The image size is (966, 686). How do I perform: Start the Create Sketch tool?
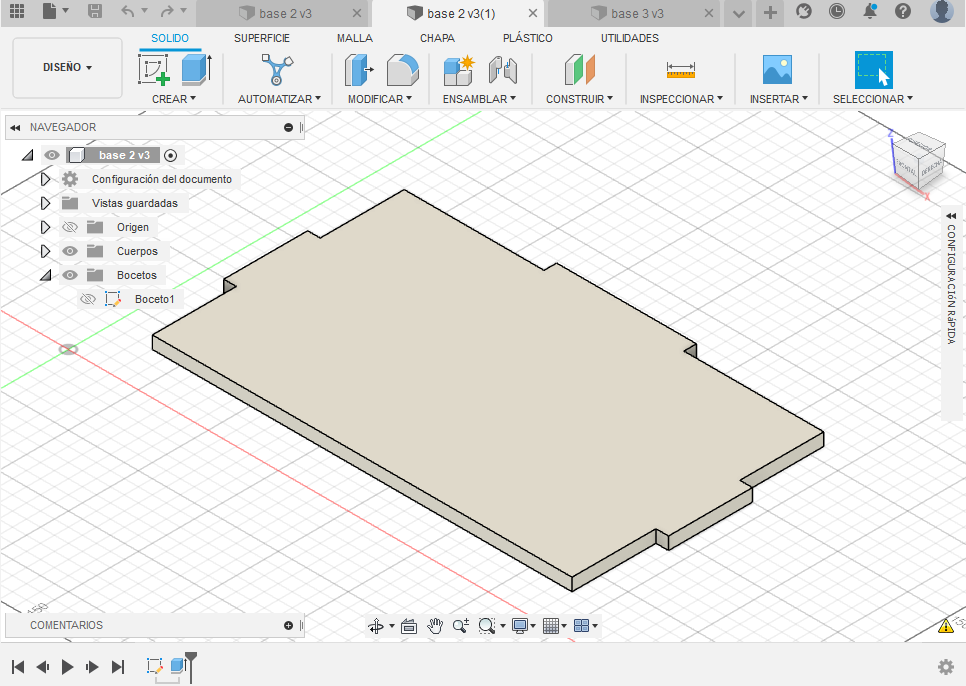pyautogui.click(x=154, y=70)
